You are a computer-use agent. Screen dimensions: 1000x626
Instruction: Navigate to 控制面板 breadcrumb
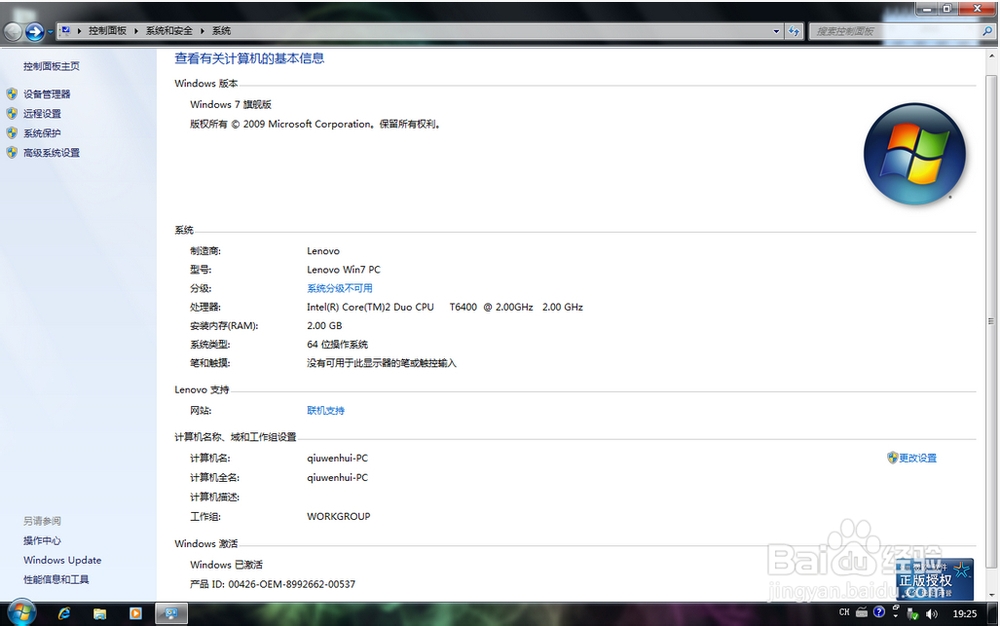(x=107, y=31)
